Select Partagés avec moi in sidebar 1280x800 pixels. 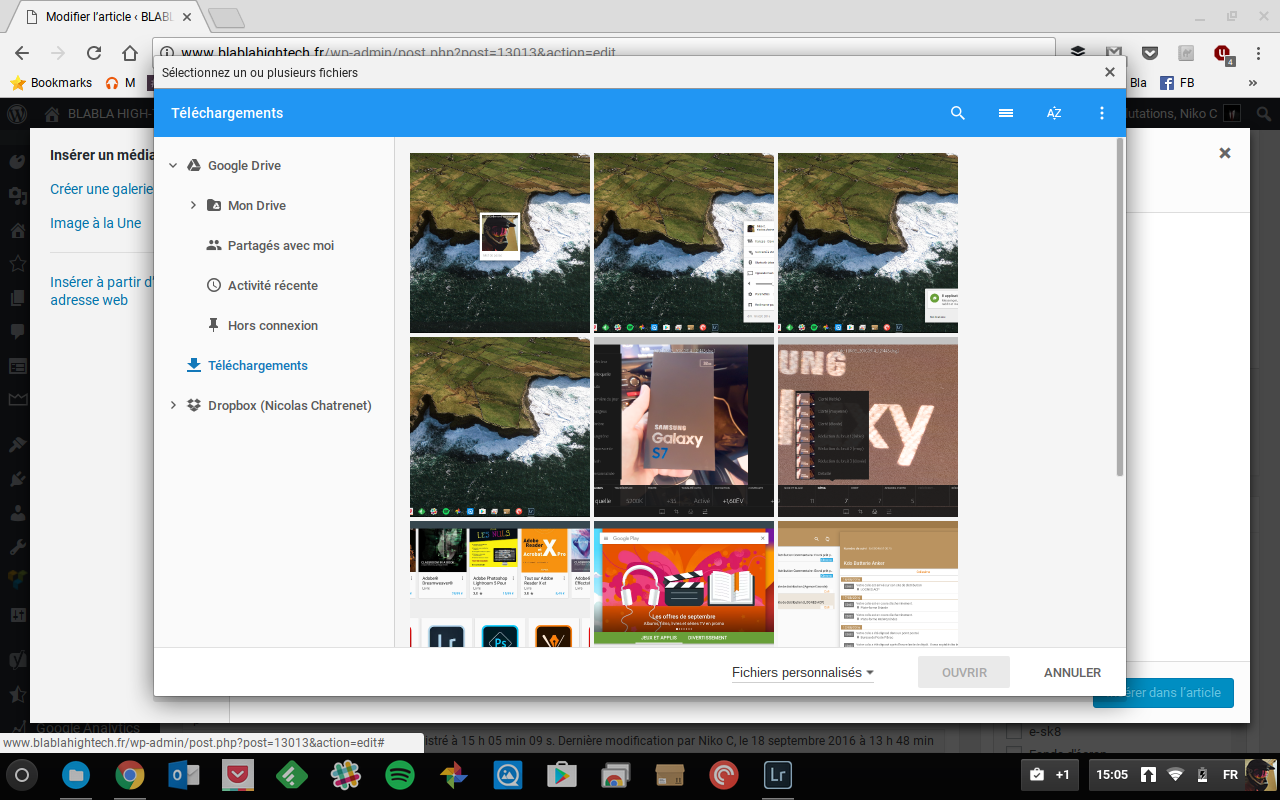point(280,246)
